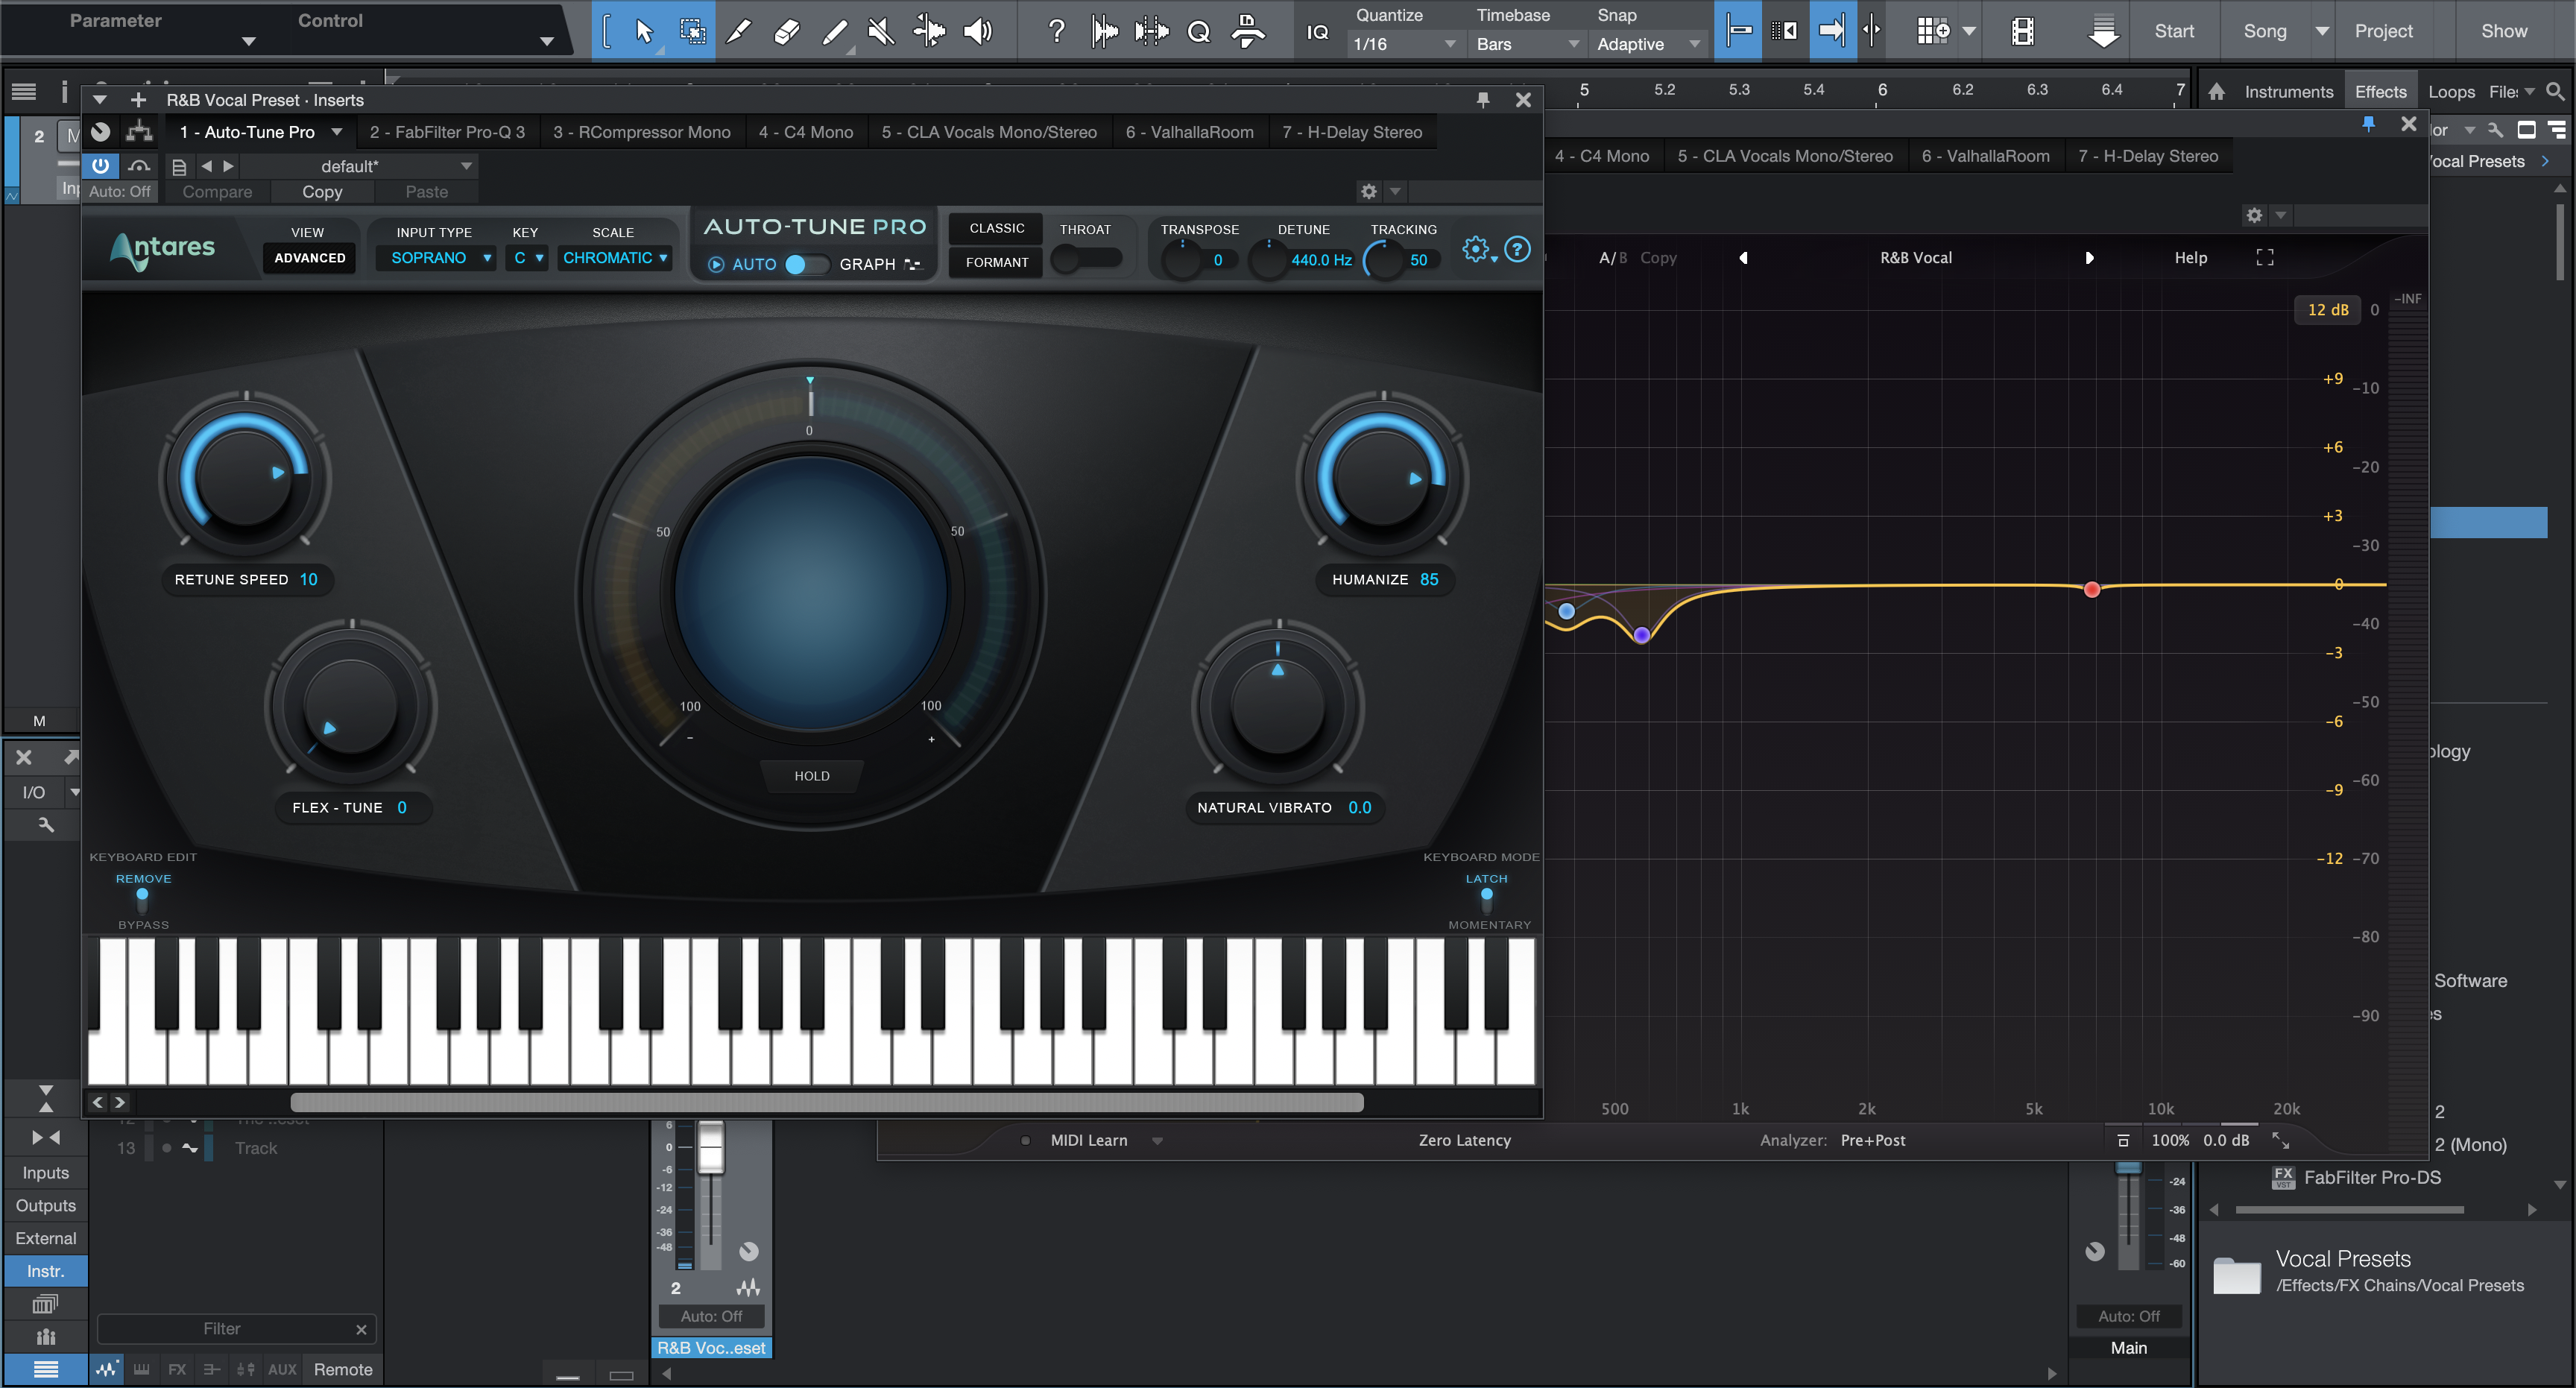This screenshot has height=1388, width=2576.
Task: Open the browser Home icon
Action: (2216, 92)
